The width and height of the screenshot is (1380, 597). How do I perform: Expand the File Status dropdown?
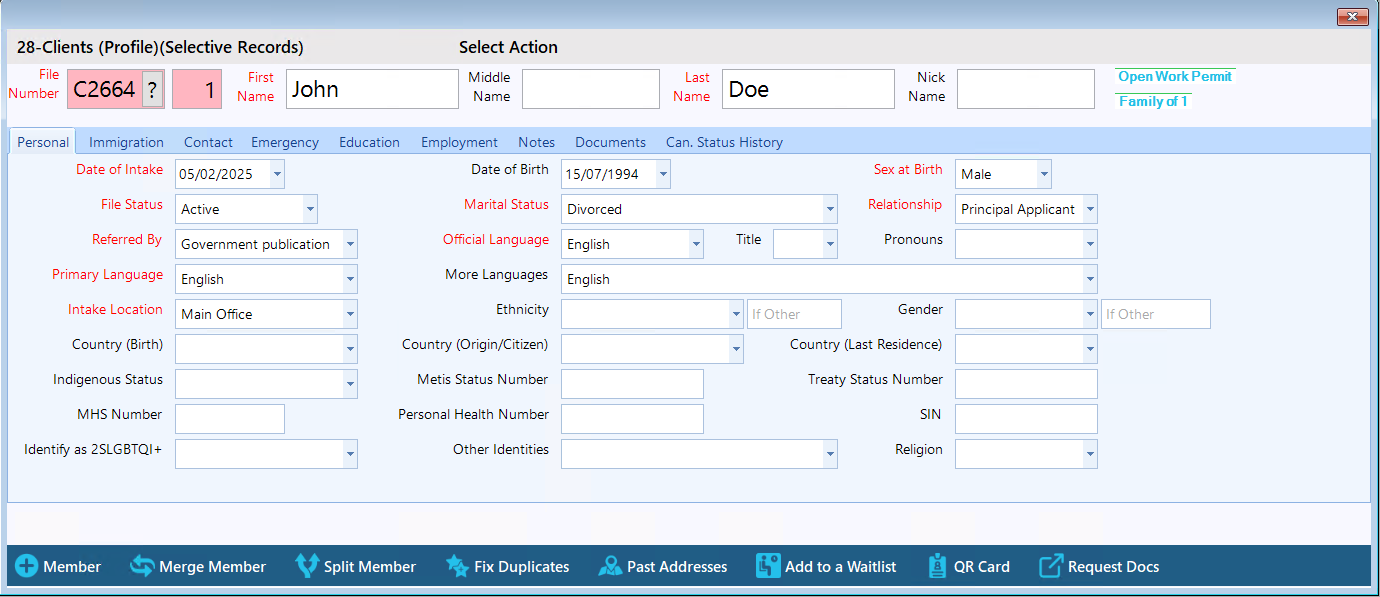[x=310, y=209]
